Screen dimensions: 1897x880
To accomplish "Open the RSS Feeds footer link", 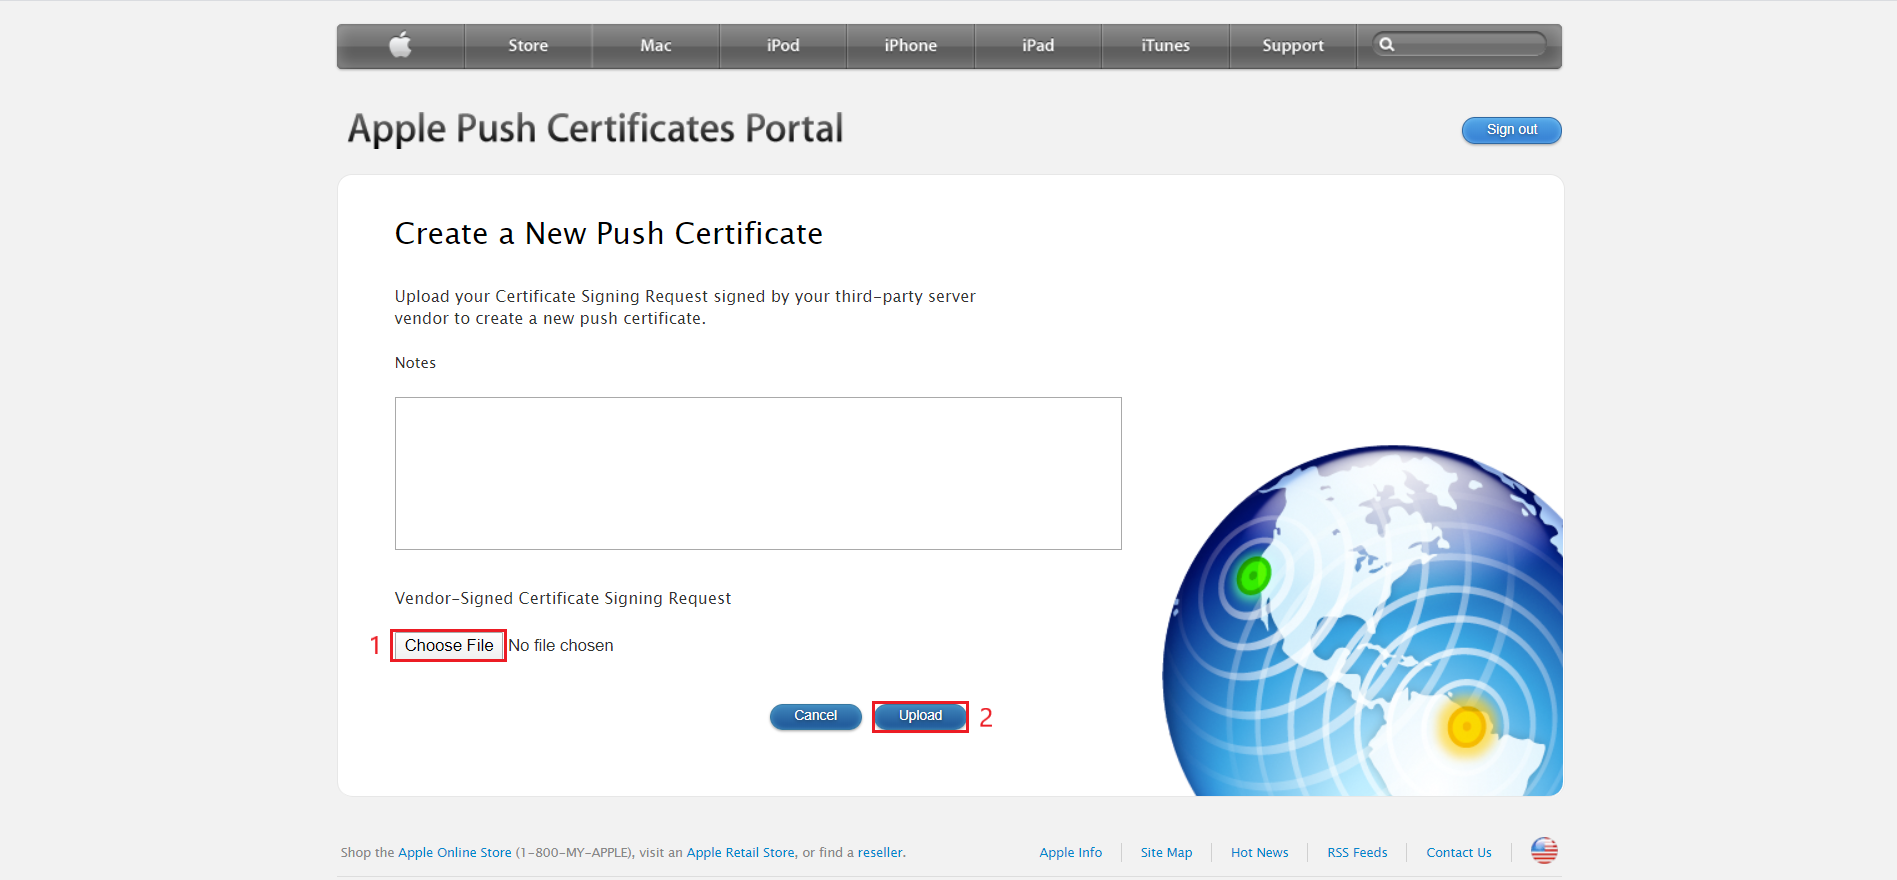I will tap(1357, 853).
